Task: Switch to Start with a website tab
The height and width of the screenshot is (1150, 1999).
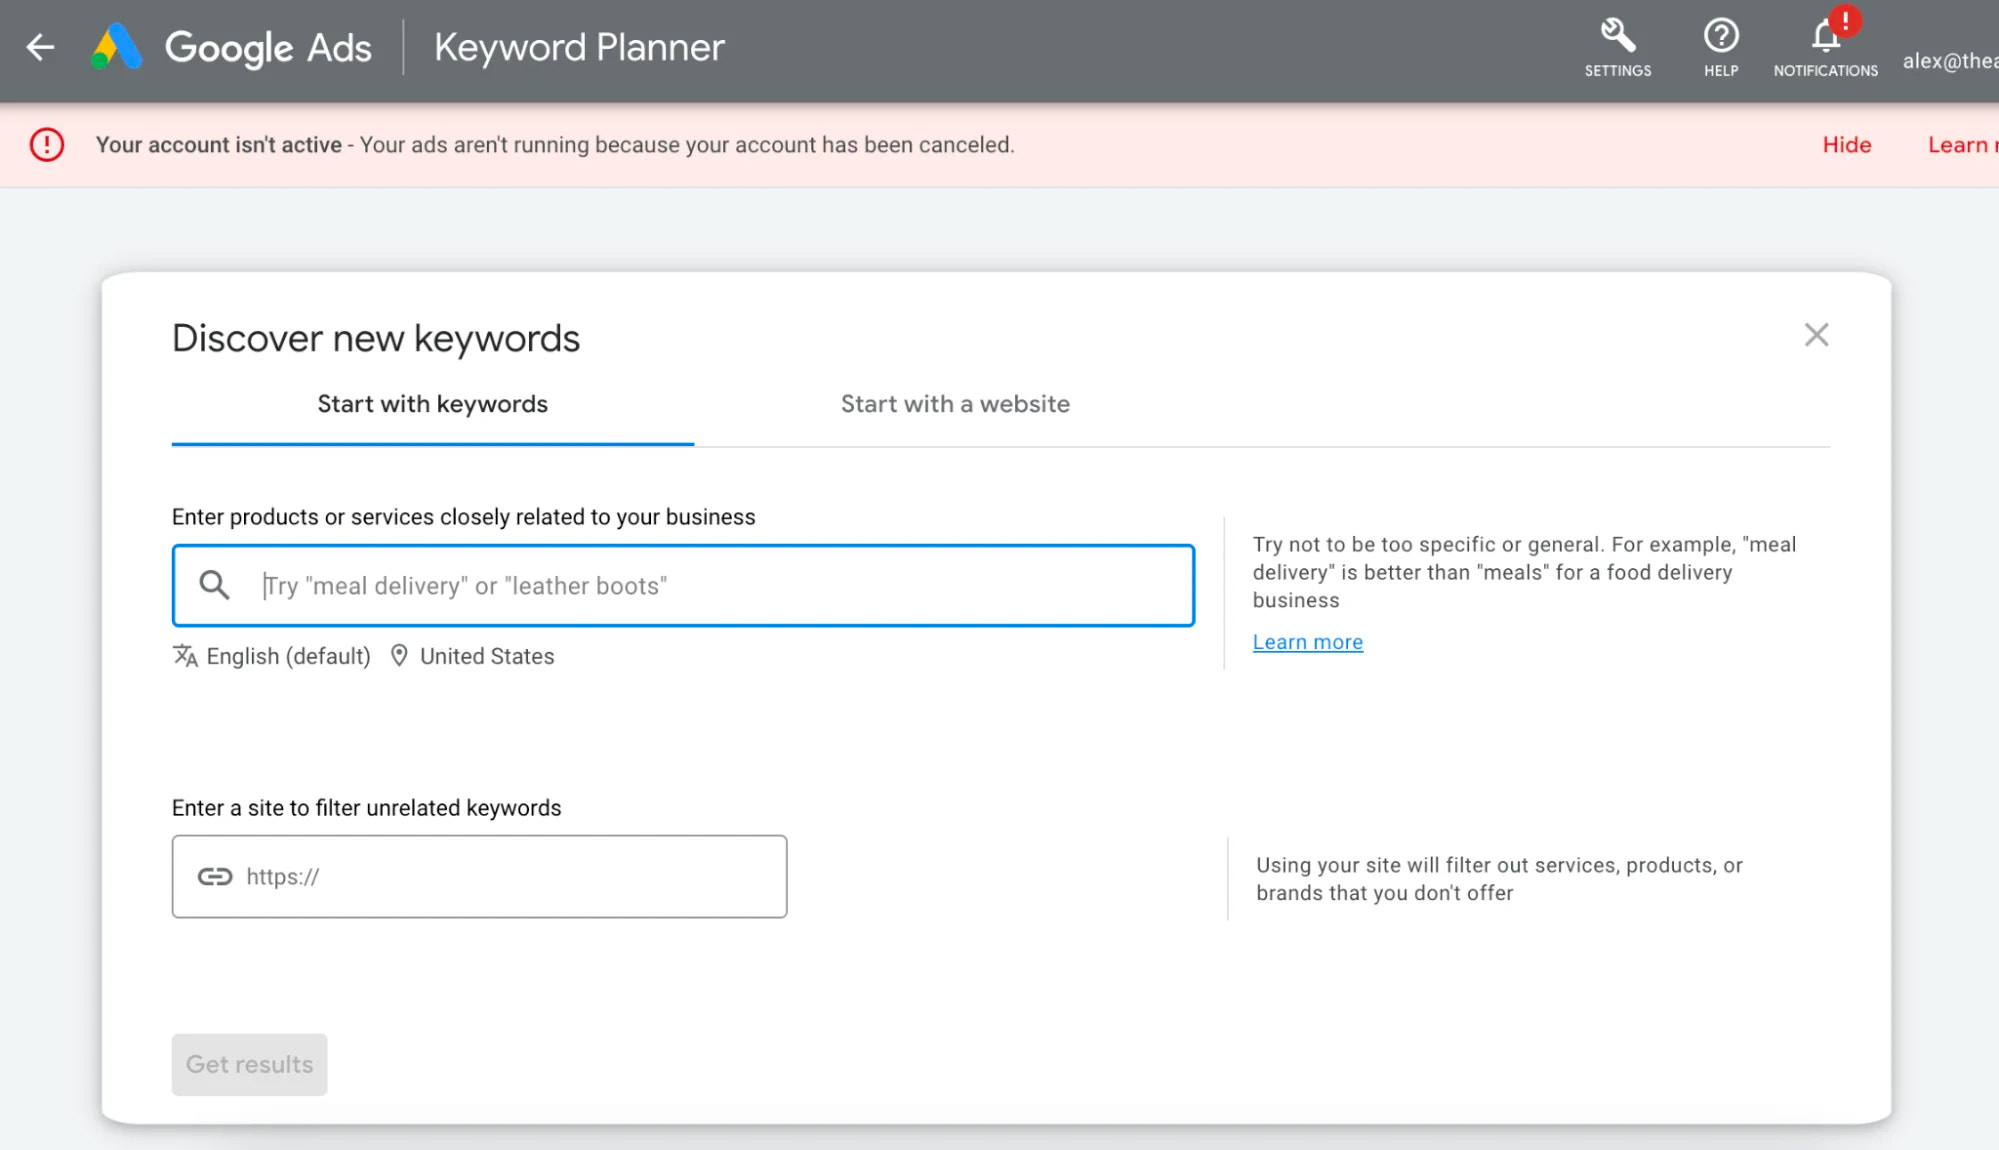Action: pos(955,404)
